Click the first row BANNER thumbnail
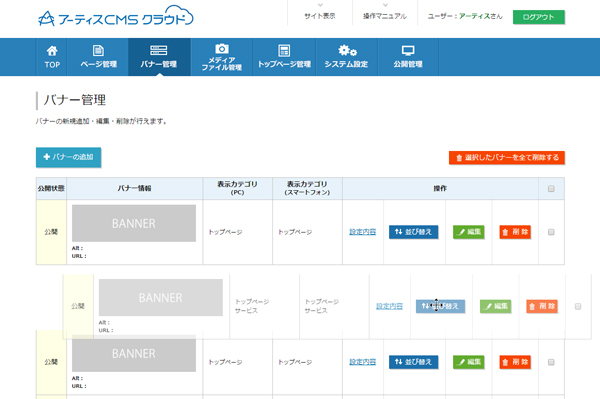This screenshot has width=600, height=399. tap(134, 223)
